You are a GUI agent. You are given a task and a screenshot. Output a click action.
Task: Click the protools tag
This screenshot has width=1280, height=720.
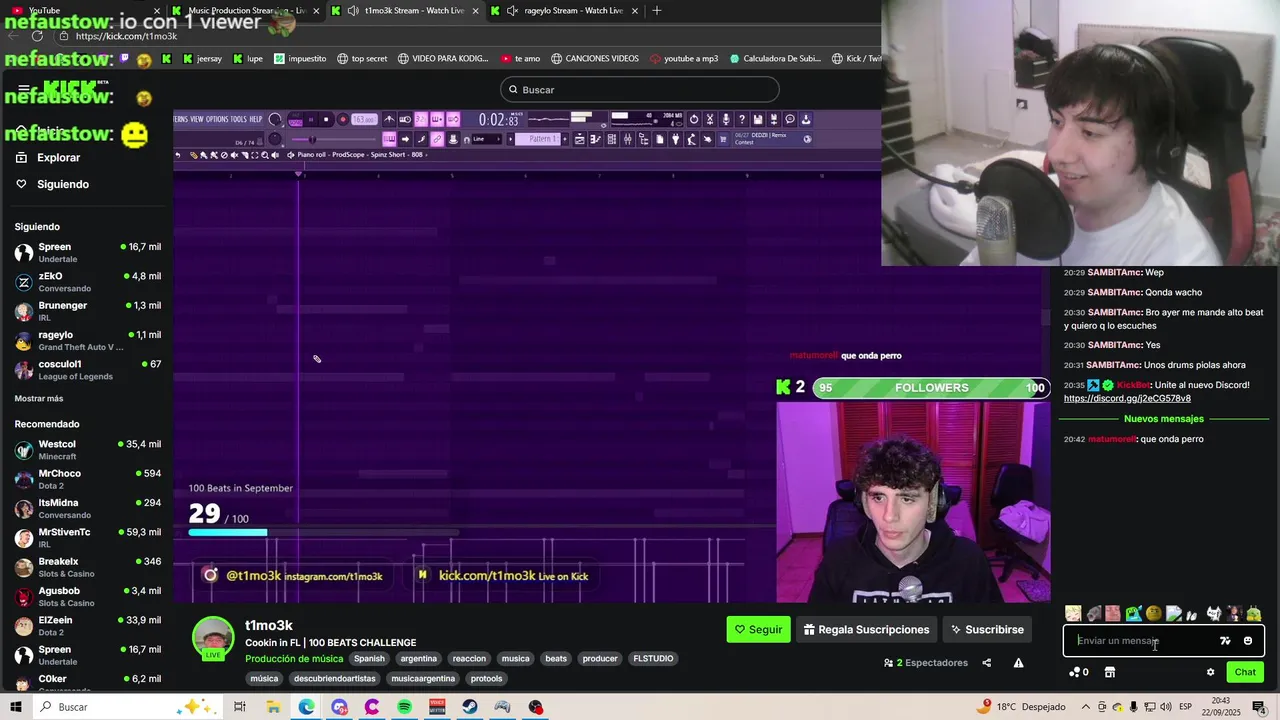click(486, 679)
